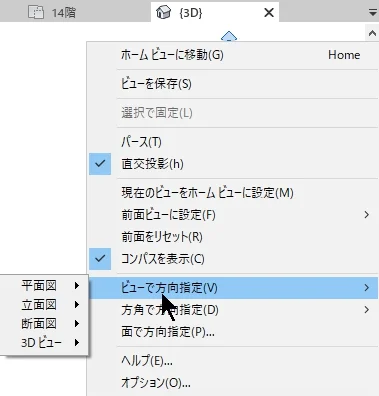The height and width of the screenshot is (396, 379).
Task: Expand 断面図 submenu item
Action: tap(44, 323)
